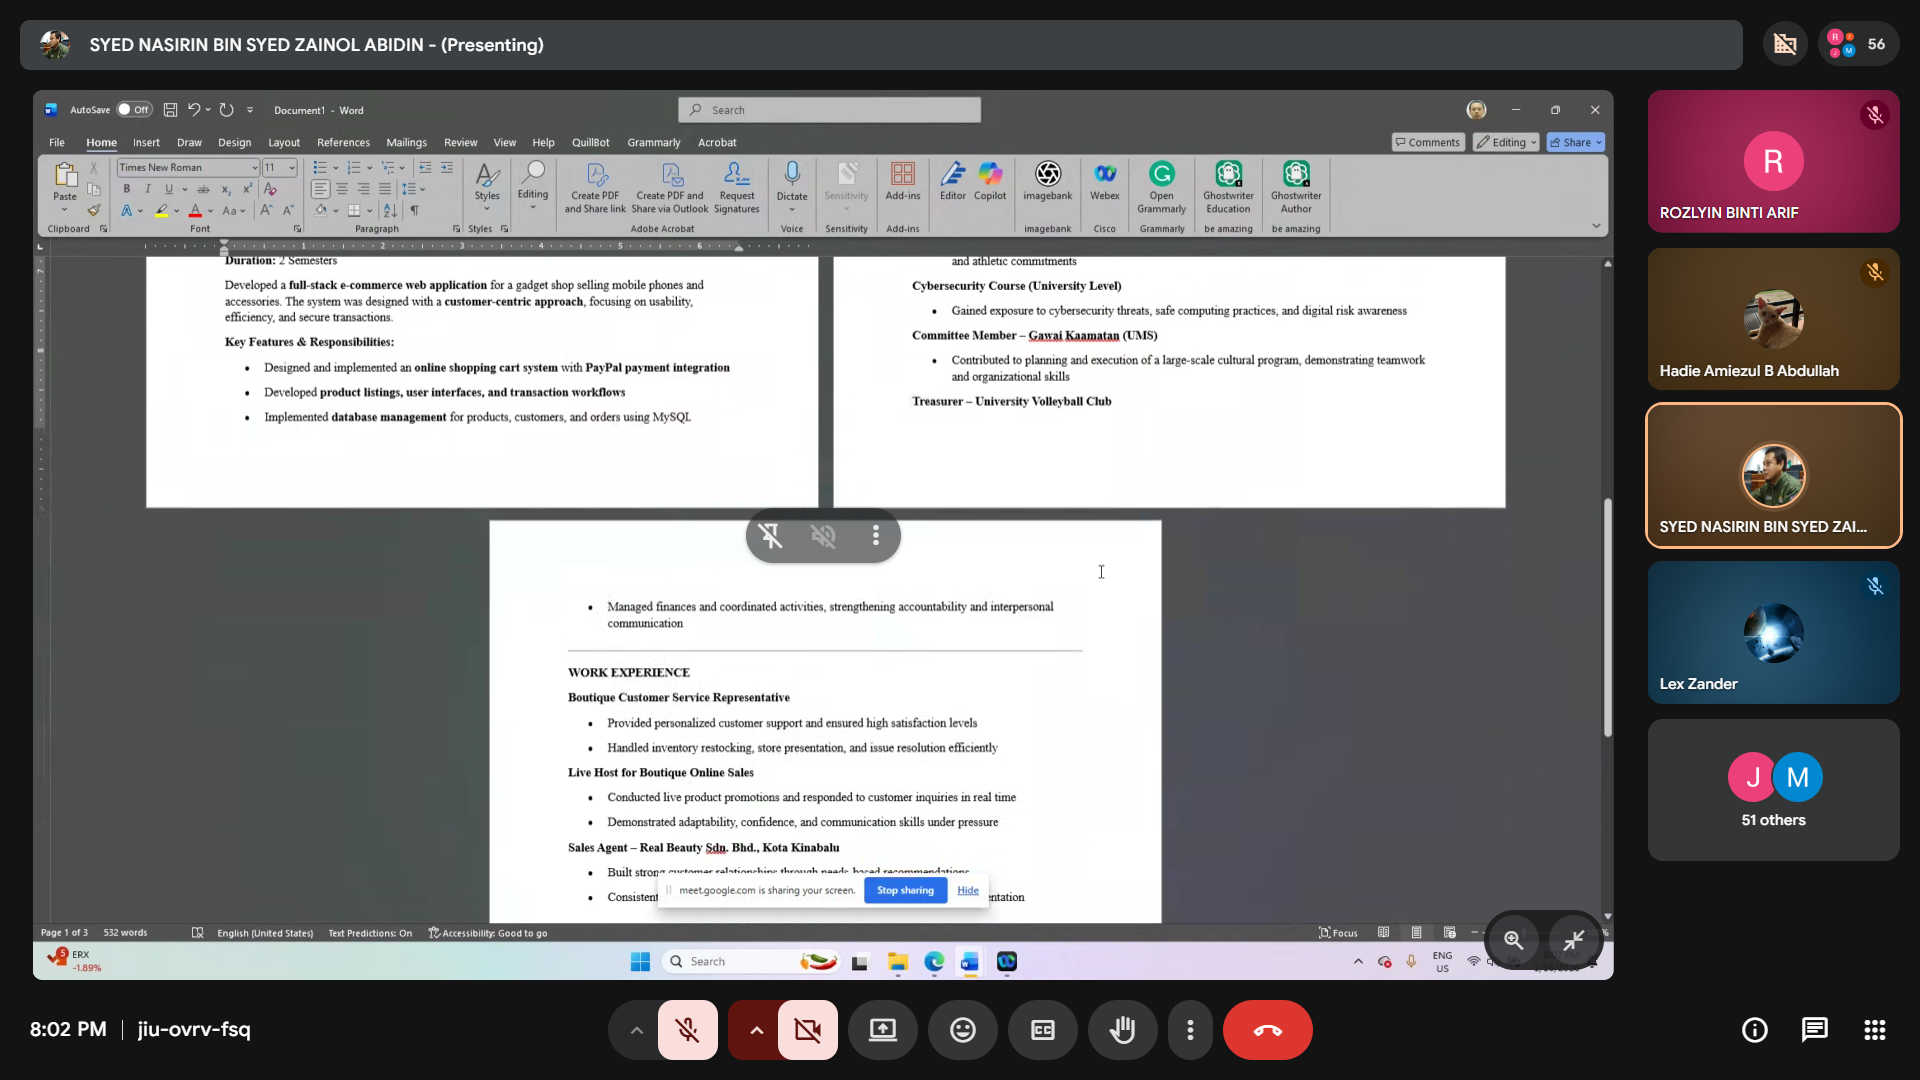Open Copilot from the ribbon

tap(990, 181)
